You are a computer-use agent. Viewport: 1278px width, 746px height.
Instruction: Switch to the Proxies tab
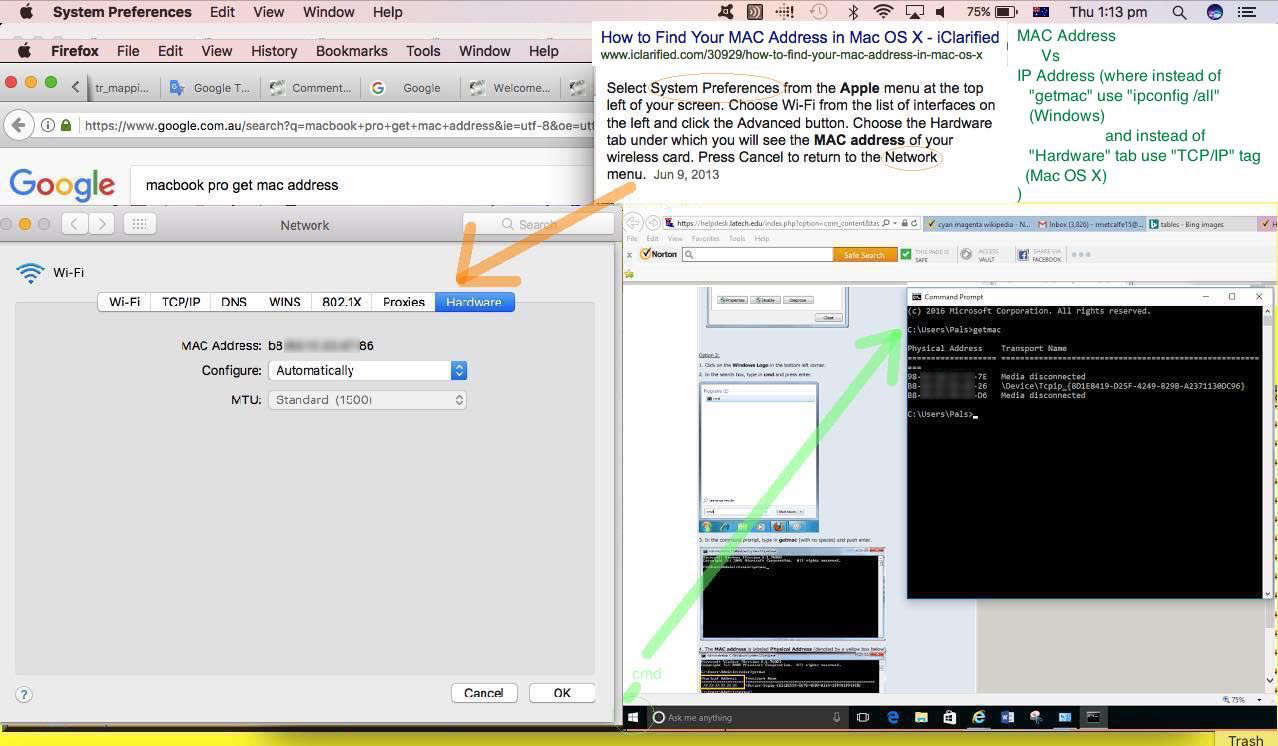click(x=404, y=302)
